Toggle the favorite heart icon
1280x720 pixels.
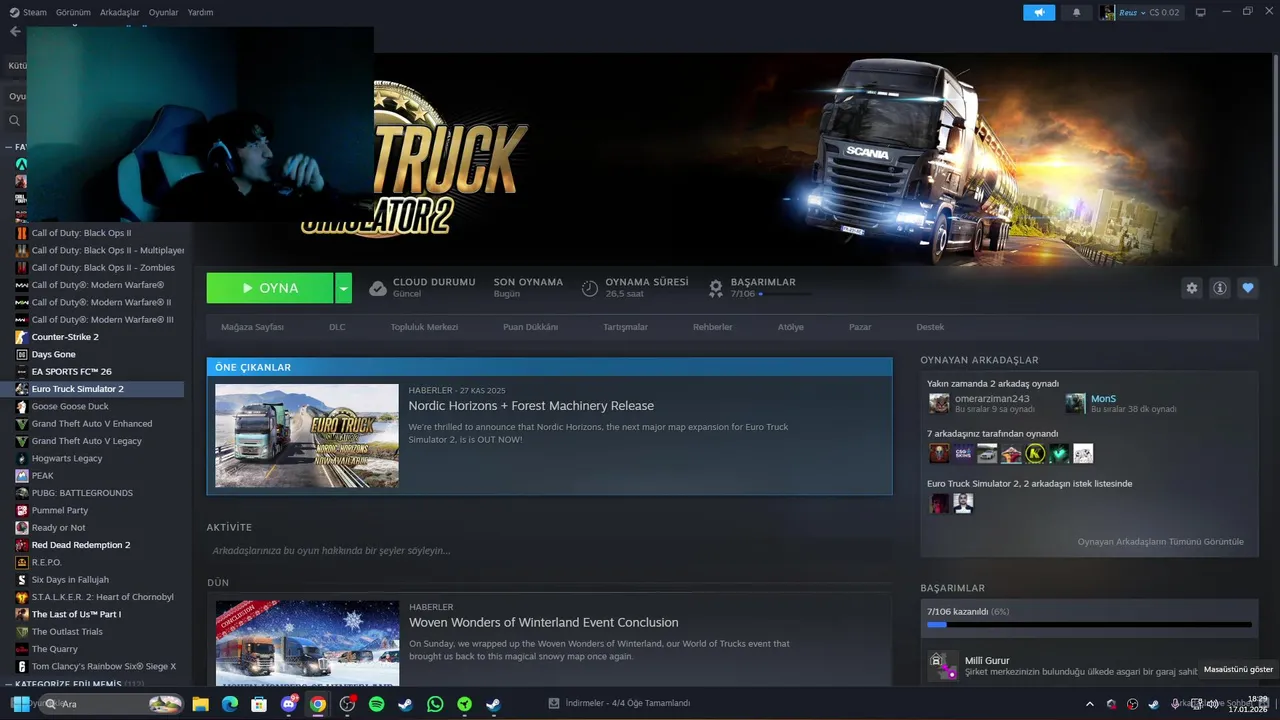1248,288
